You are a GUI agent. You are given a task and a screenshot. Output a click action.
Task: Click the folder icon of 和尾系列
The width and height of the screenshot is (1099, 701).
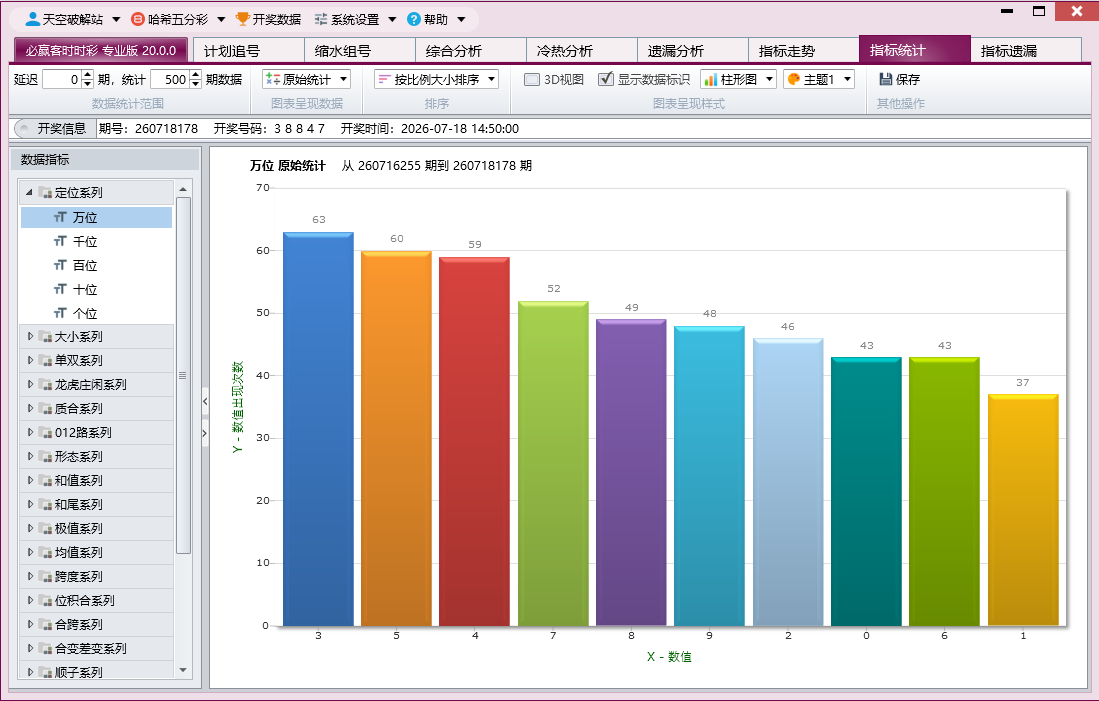pos(46,504)
